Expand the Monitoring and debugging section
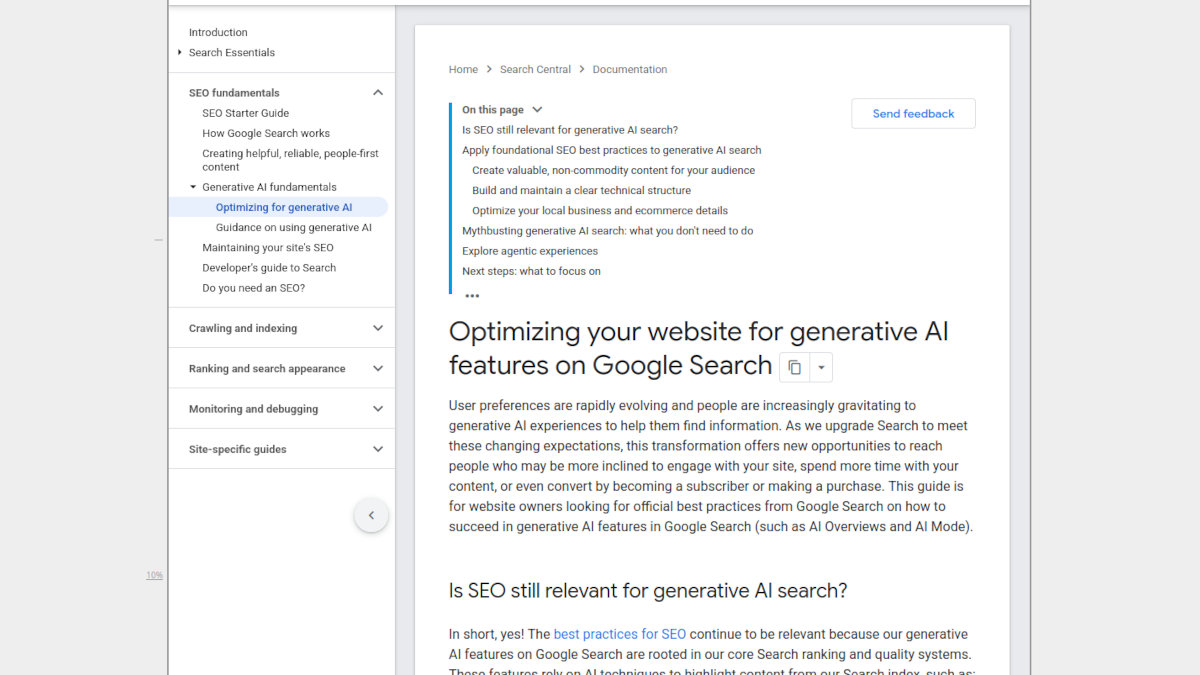Screen dimensions: 1200x675 [378, 409]
